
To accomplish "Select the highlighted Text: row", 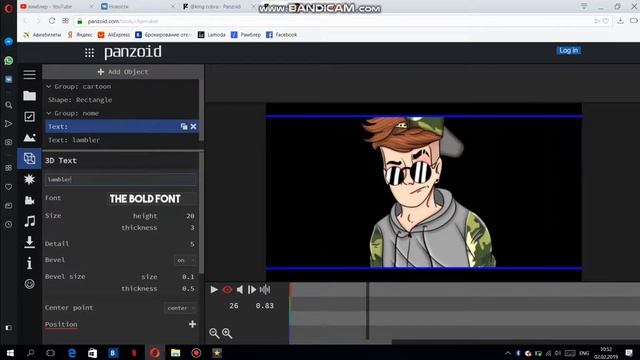I will (122, 127).
